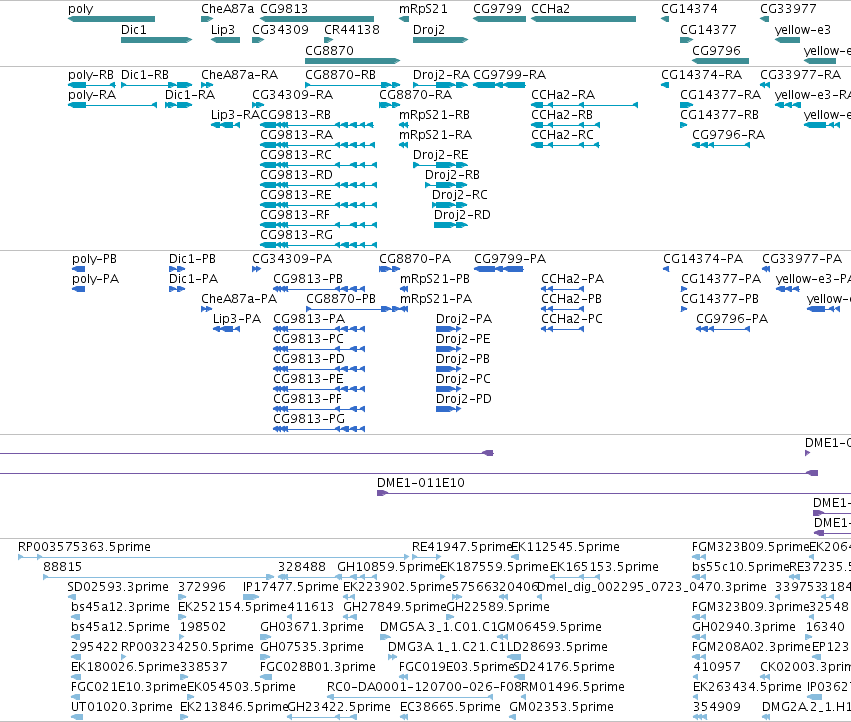Select transcript mRpS21-RB
The height and width of the screenshot is (722, 851).
pos(404,125)
